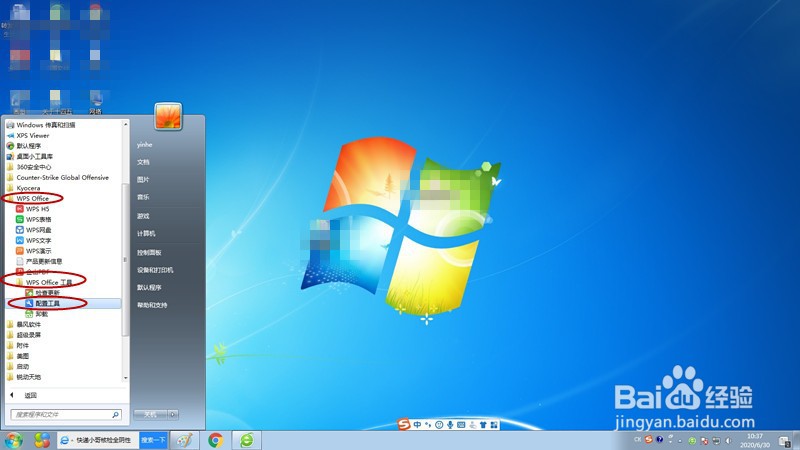Image resolution: width=800 pixels, height=450 pixels.
Task: Toggle punctuation mode on Sogou bar
Action: click(x=428, y=424)
